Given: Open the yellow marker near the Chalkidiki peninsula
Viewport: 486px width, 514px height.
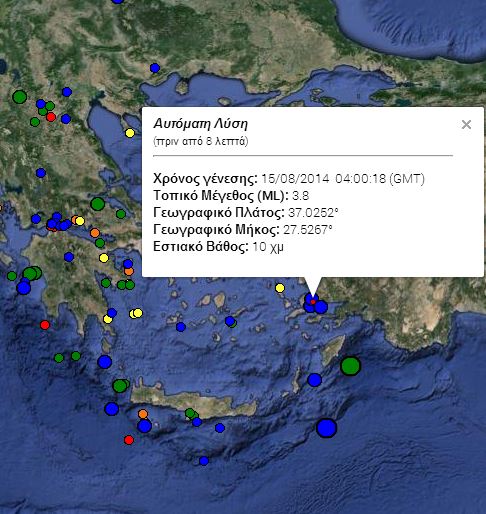Looking at the screenshot, I should (130, 133).
